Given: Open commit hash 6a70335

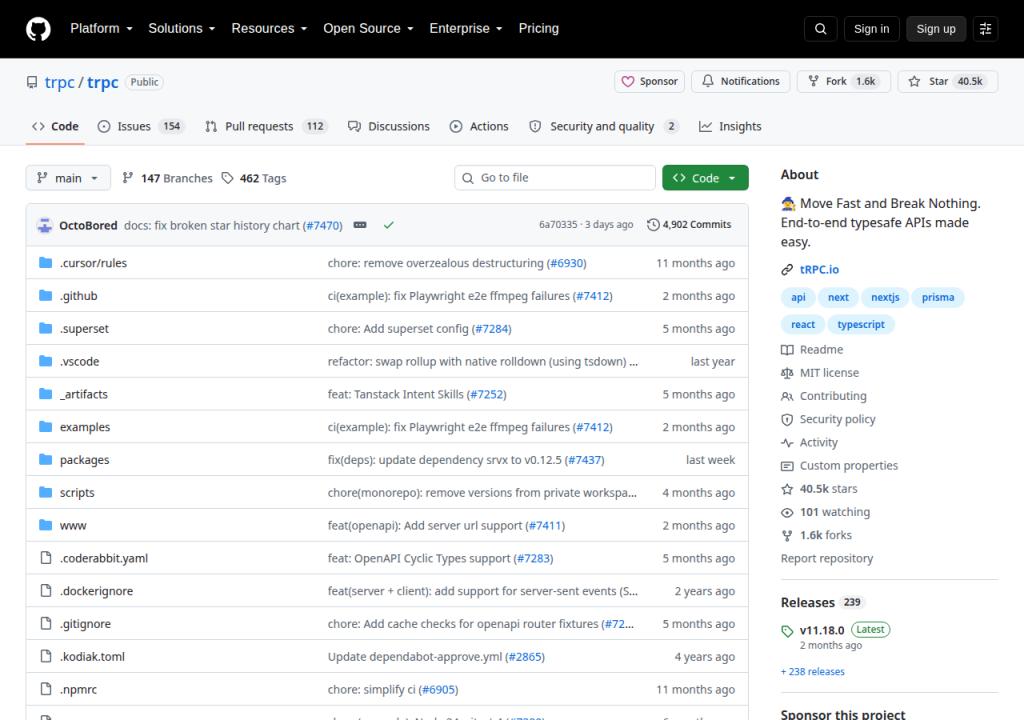Looking at the screenshot, I should 558,225.
